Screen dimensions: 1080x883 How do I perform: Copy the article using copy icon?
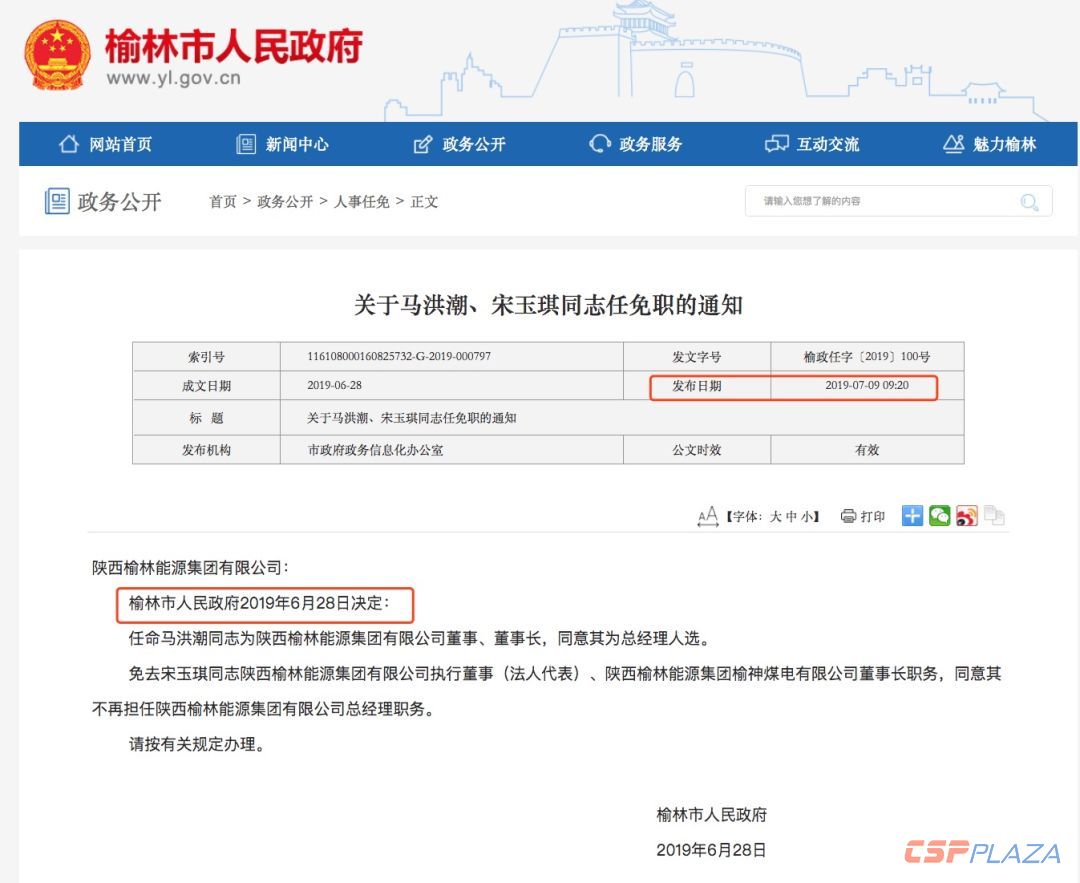click(x=992, y=515)
